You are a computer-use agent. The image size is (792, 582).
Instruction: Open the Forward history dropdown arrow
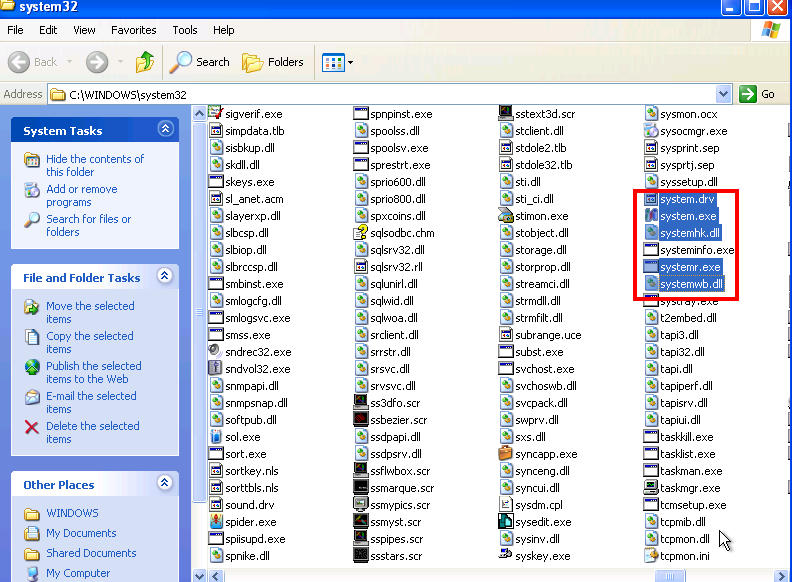pos(120,62)
